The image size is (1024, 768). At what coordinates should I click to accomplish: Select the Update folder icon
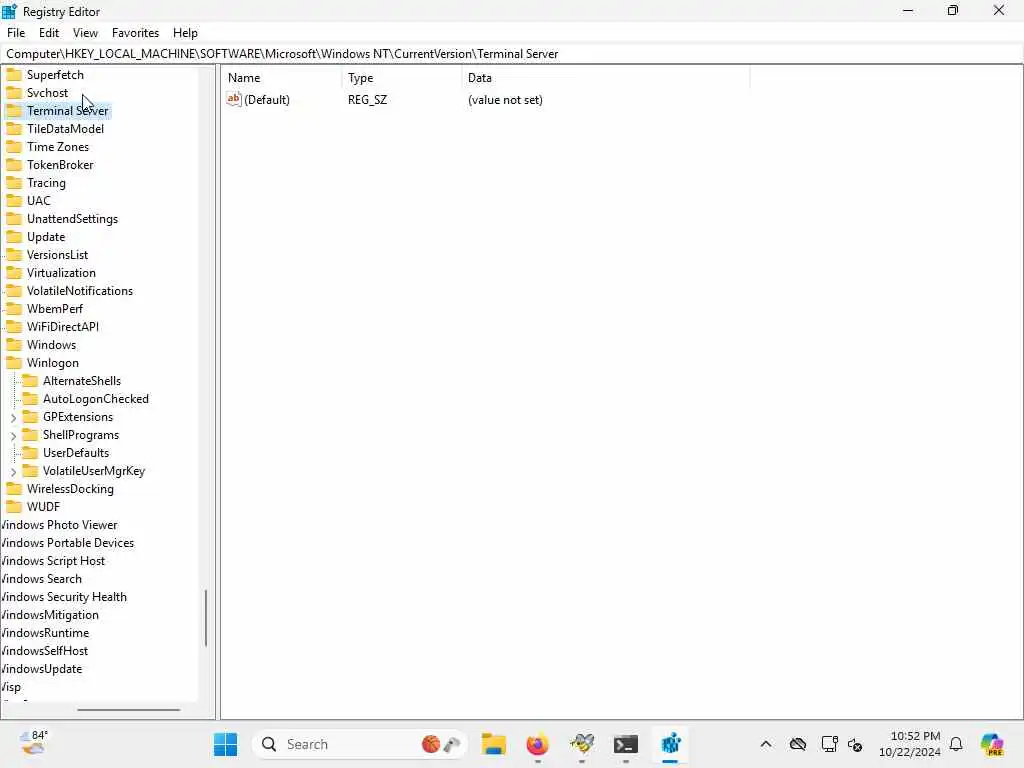point(14,237)
